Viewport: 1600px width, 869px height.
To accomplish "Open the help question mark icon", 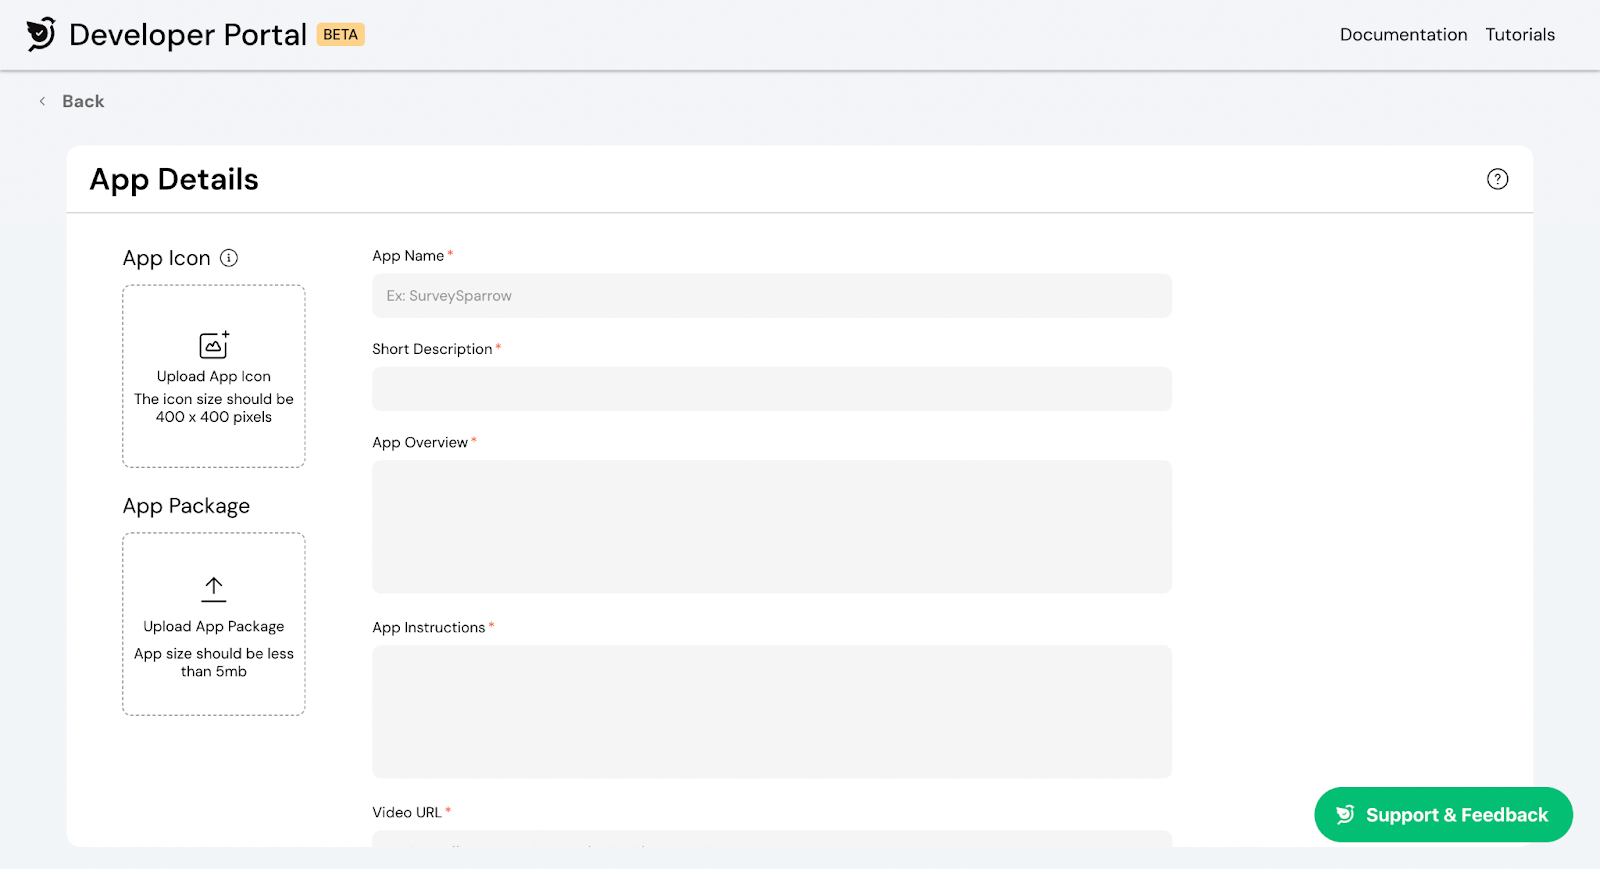I will tap(1497, 179).
